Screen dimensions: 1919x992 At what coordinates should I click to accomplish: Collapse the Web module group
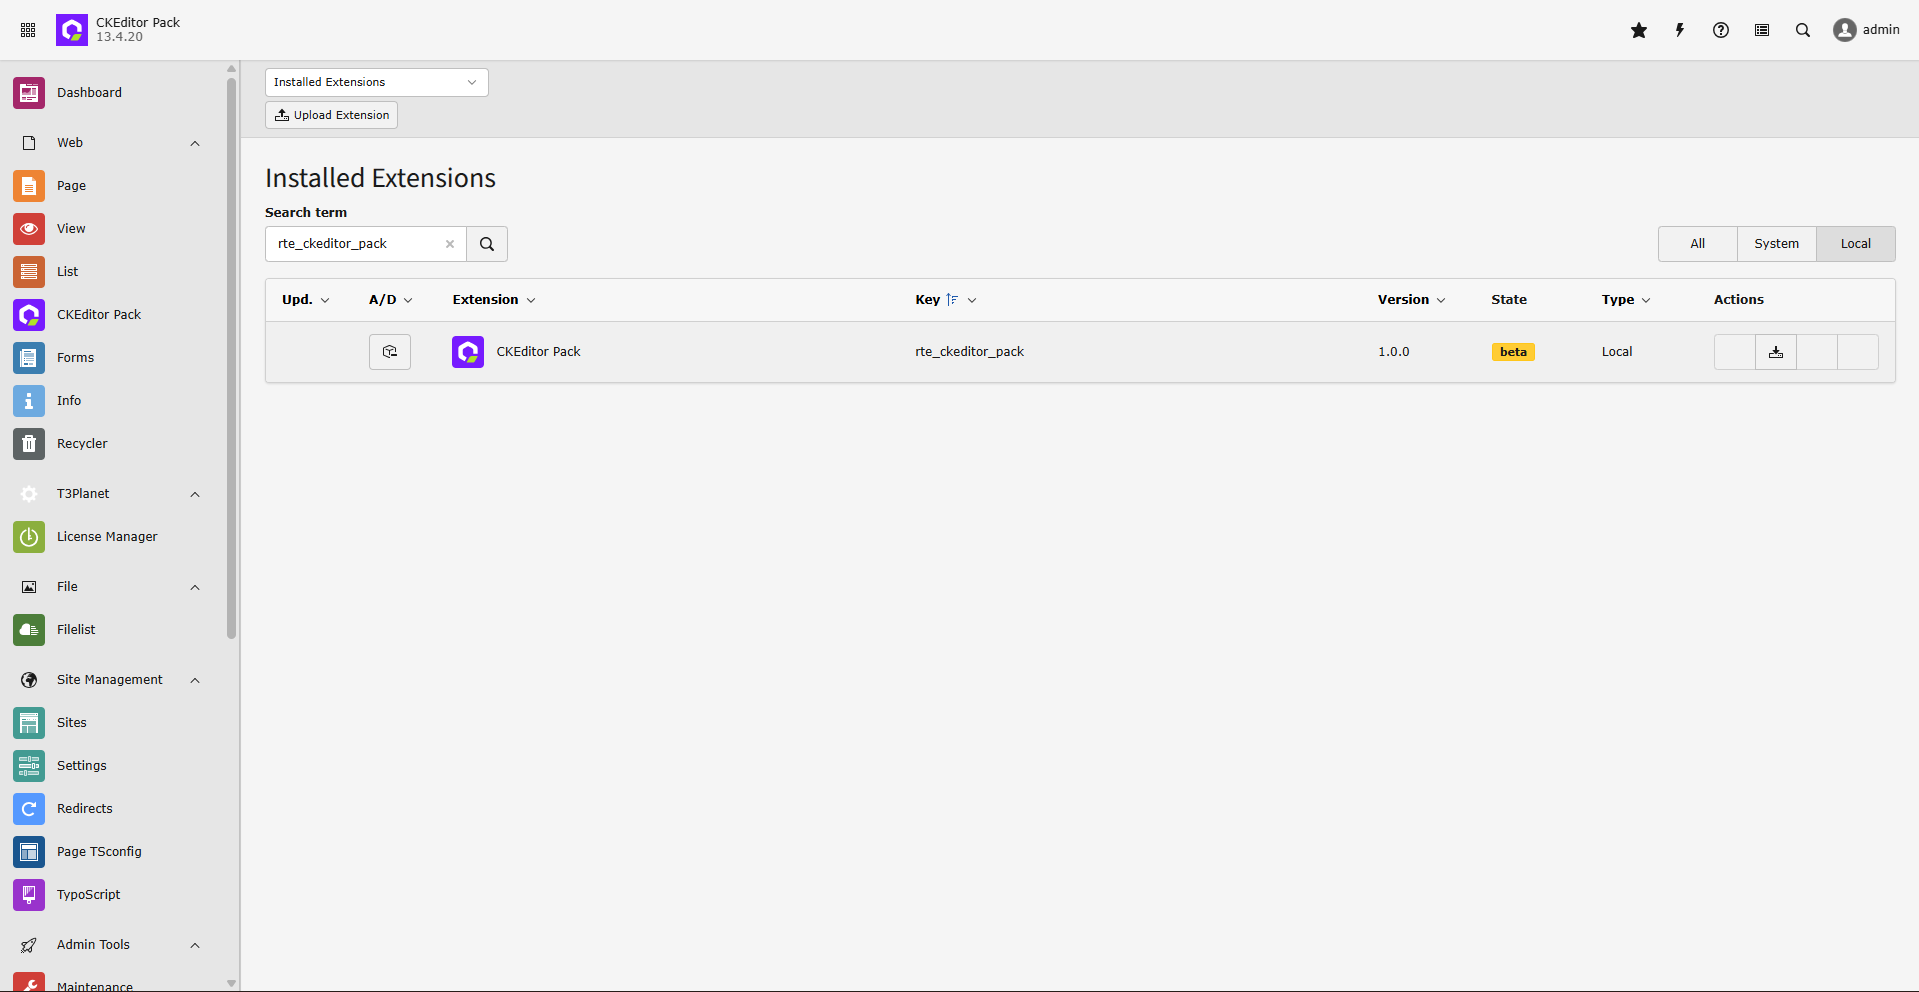click(195, 143)
